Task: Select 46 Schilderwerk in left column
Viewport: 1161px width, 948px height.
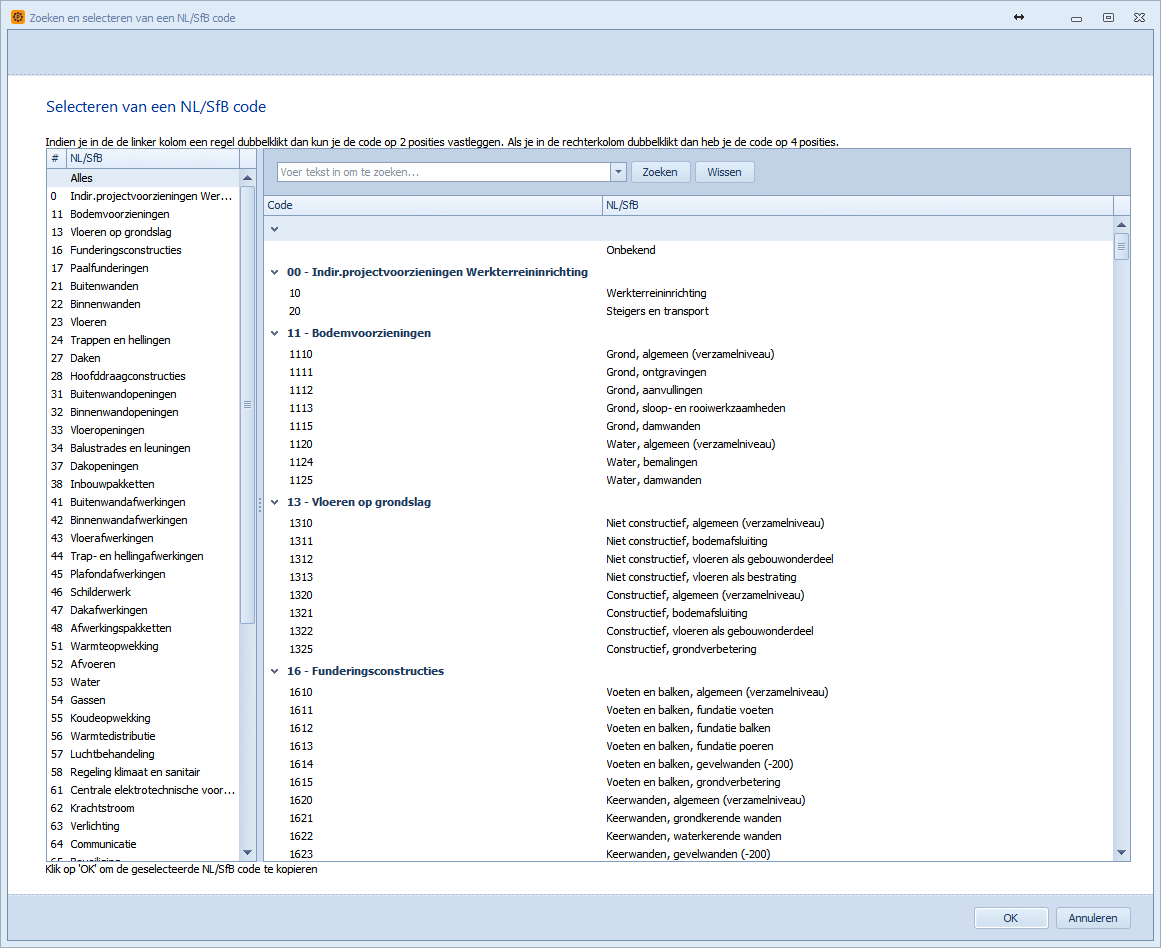Action: pos(100,592)
